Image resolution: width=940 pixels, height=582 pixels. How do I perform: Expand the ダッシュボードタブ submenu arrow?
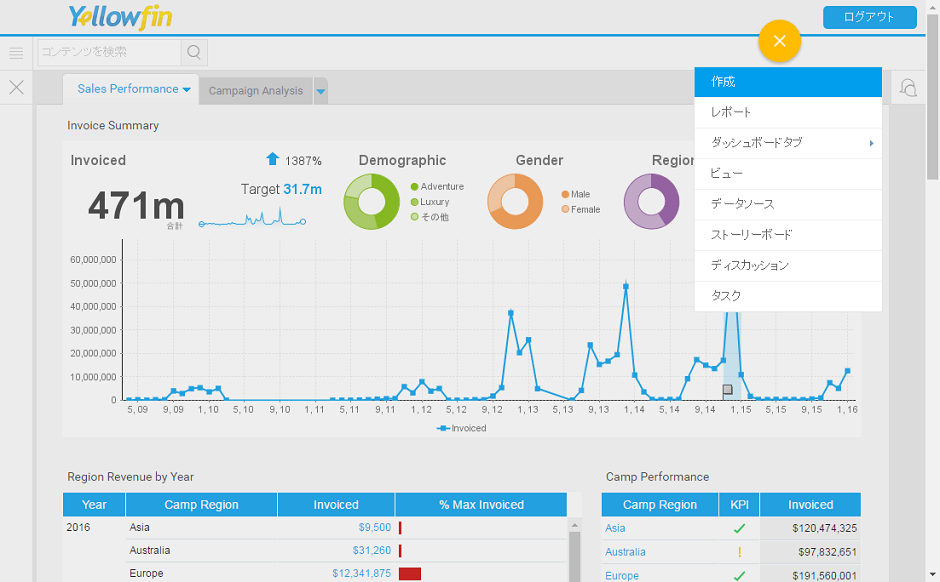[x=871, y=143]
